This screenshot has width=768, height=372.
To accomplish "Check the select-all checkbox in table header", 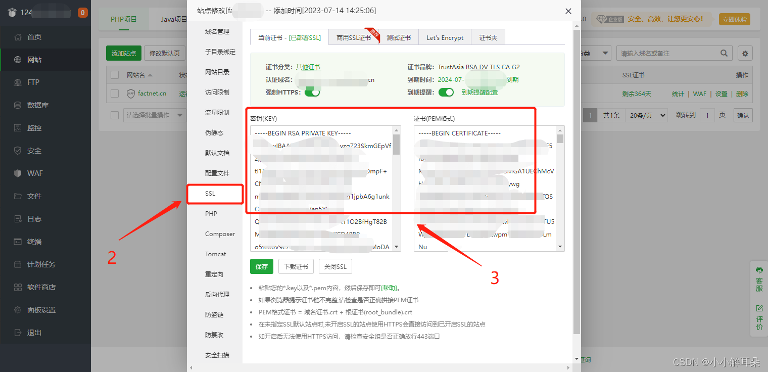I will (115, 75).
